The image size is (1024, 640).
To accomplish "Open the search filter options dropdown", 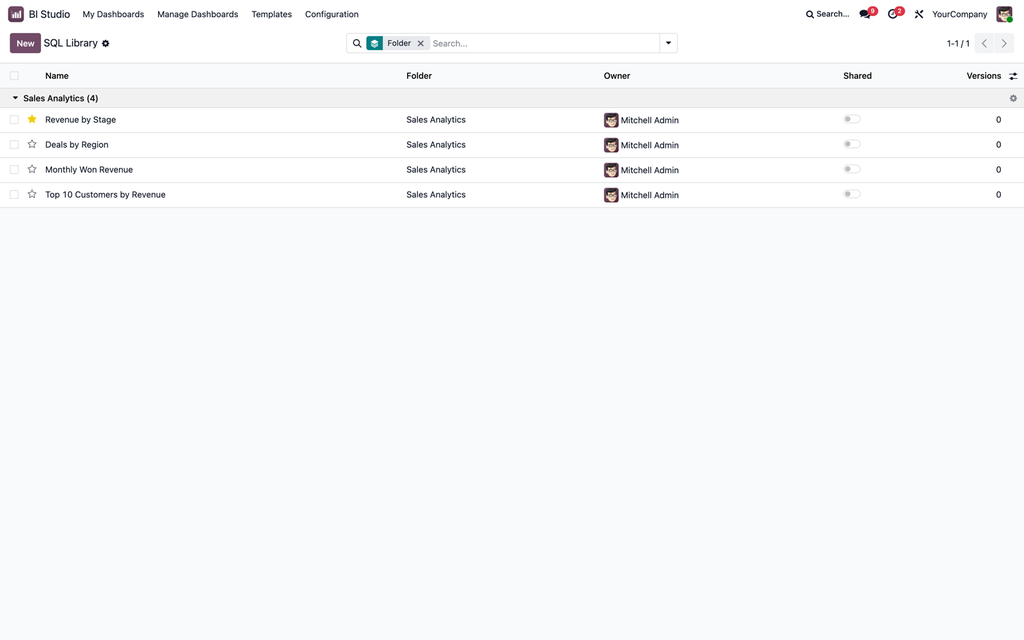I will 668,43.
